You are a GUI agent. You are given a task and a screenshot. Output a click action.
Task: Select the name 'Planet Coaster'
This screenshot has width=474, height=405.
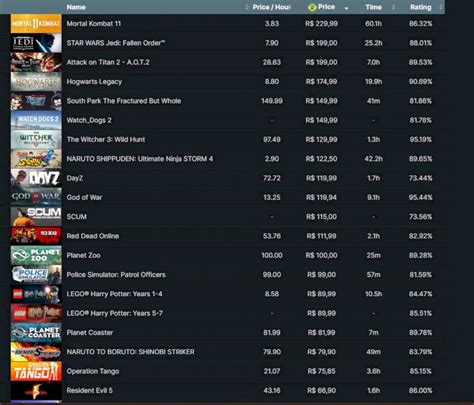point(90,333)
